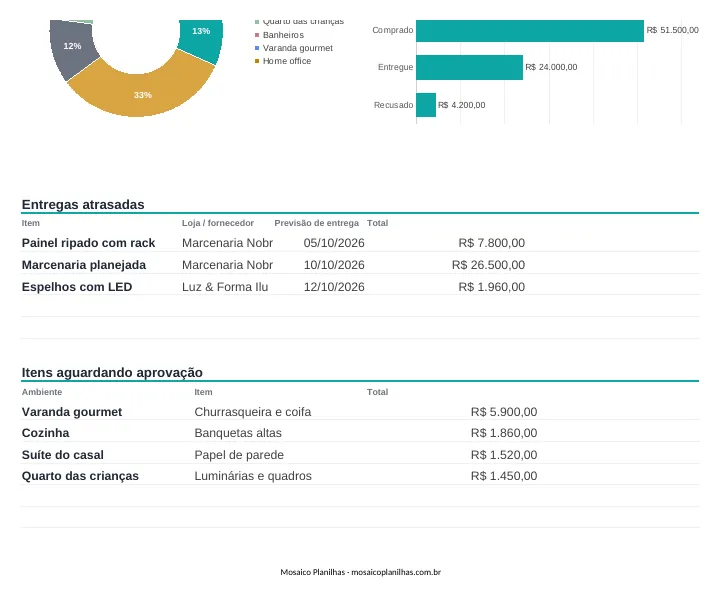
Task: Select the Espelhos com LED cell
Action: (77, 287)
